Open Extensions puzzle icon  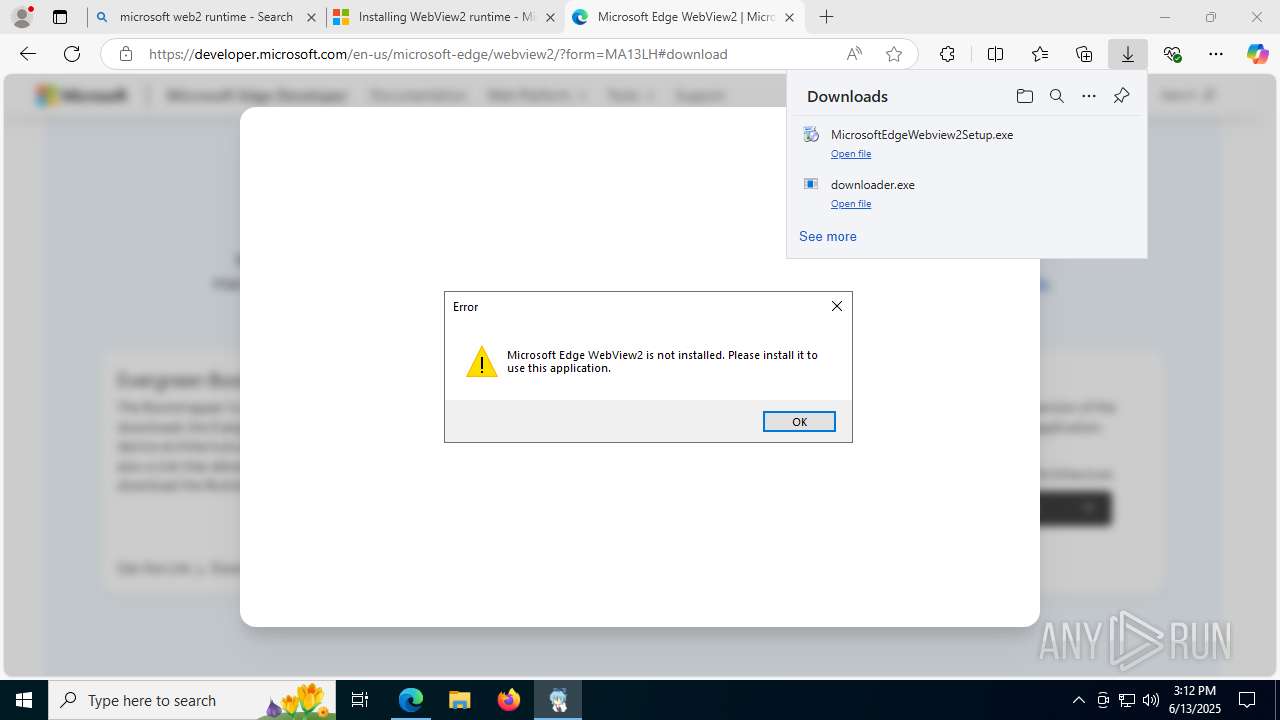point(947,54)
